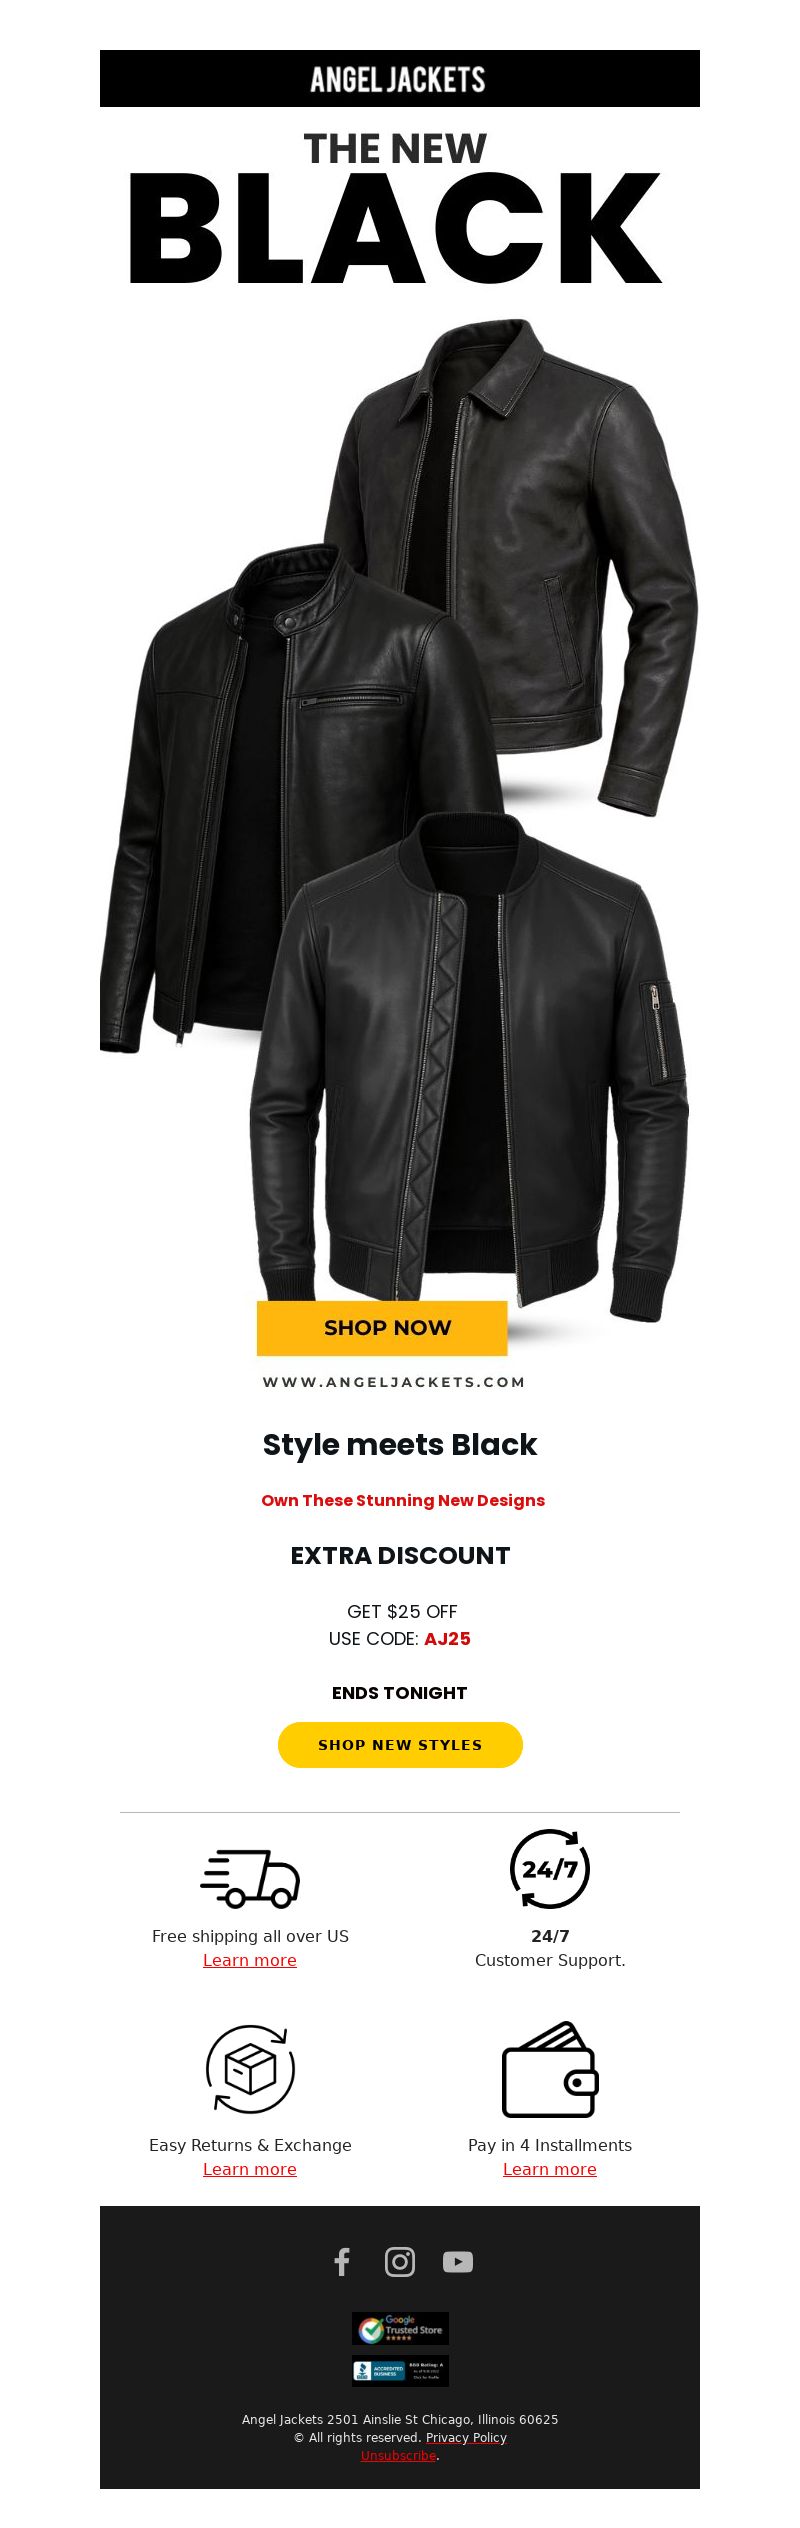The image size is (800, 2528).
Task: Click the bomber jacket with sleeve zipper
Action: point(470,1070)
